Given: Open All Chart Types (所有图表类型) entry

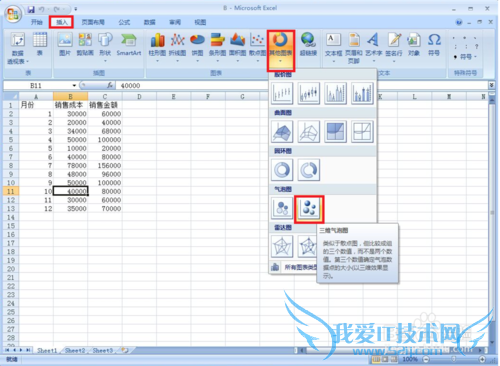Looking at the screenshot, I should [293, 267].
